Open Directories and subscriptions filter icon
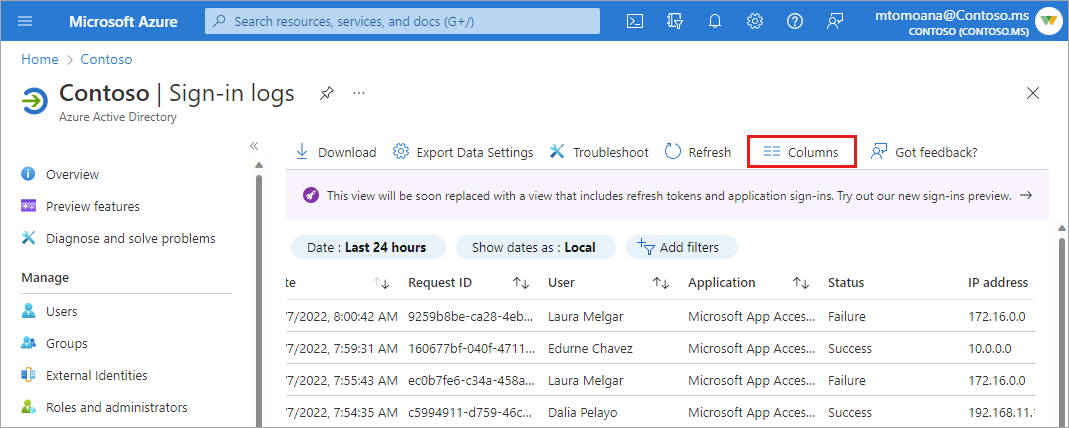 pyautogui.click(x=675, y=21)
